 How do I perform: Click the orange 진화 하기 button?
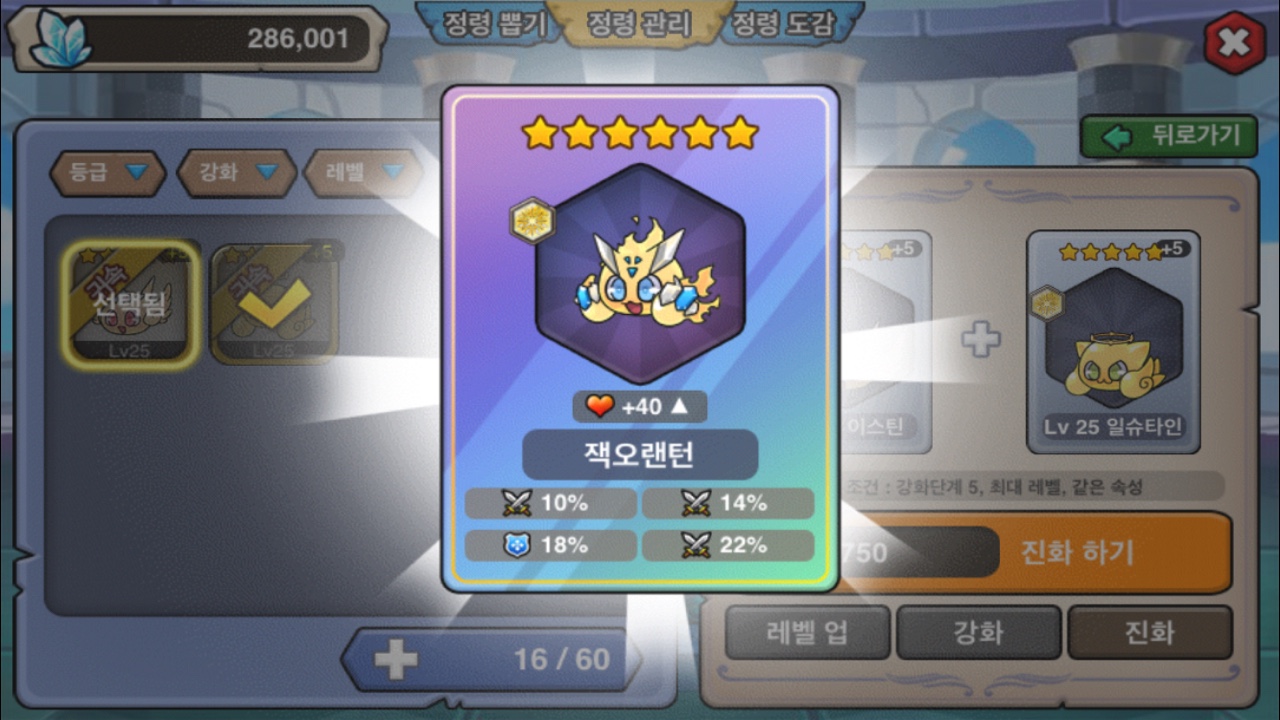[x=1076, y=552]
